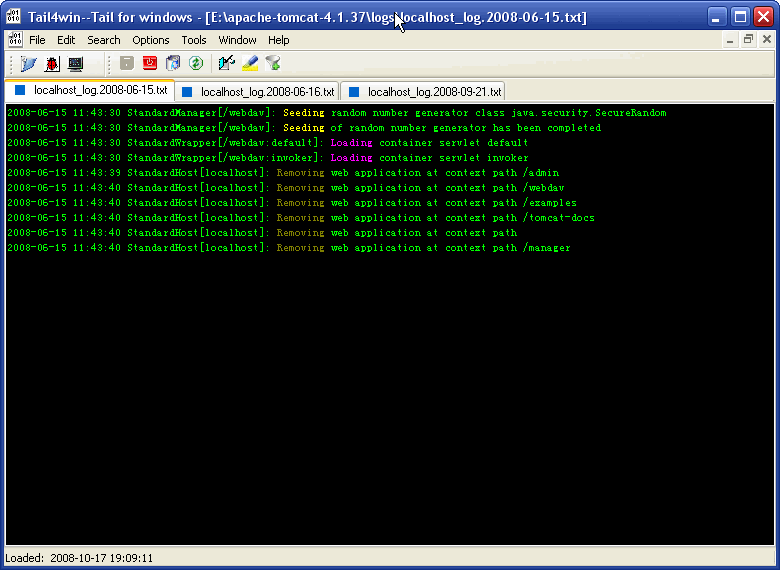780x570 pixels.
Task: Click the highlighter pen toolbar icon
Action: click(250, 63)
